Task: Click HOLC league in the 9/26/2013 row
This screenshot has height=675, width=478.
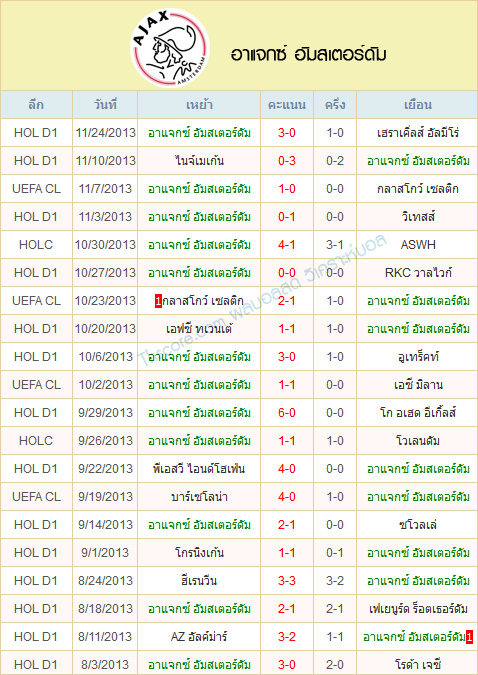Action: click(36, 440)
